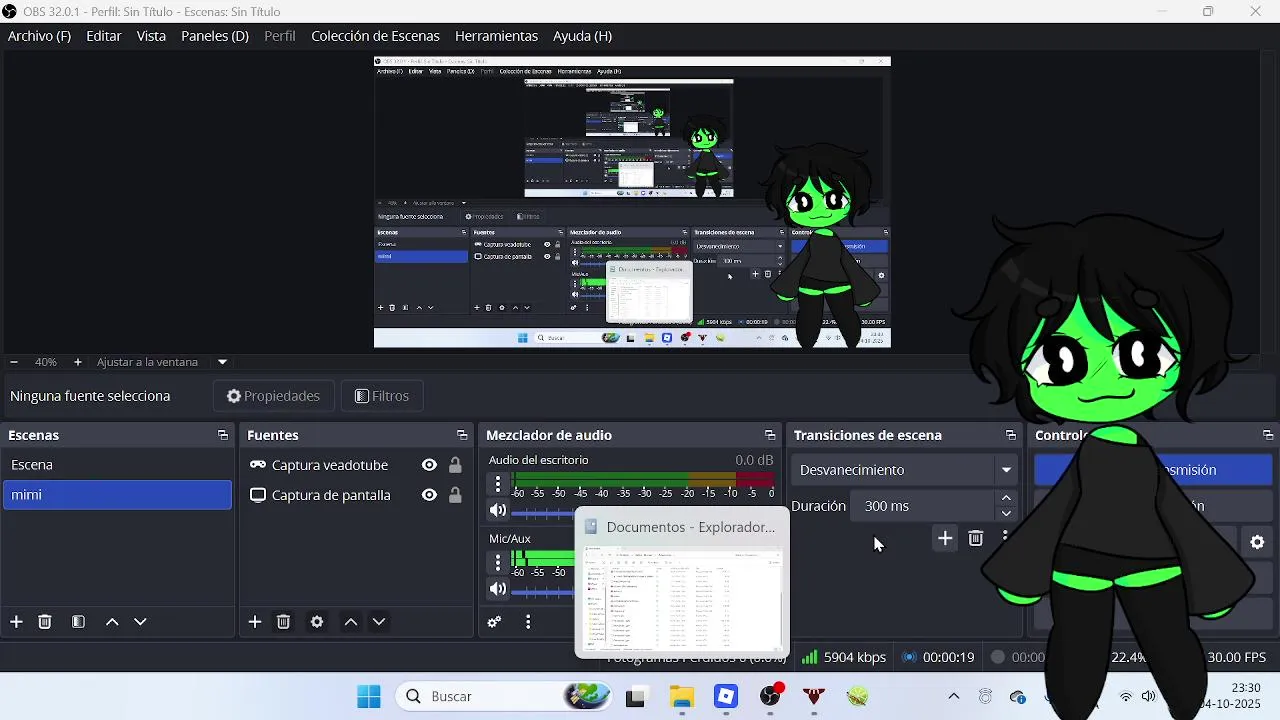Viewport: 1280px width, 720px height.
Task: Open Audio del escritorio options three-dot menu
Action: (x=498, y=484)
